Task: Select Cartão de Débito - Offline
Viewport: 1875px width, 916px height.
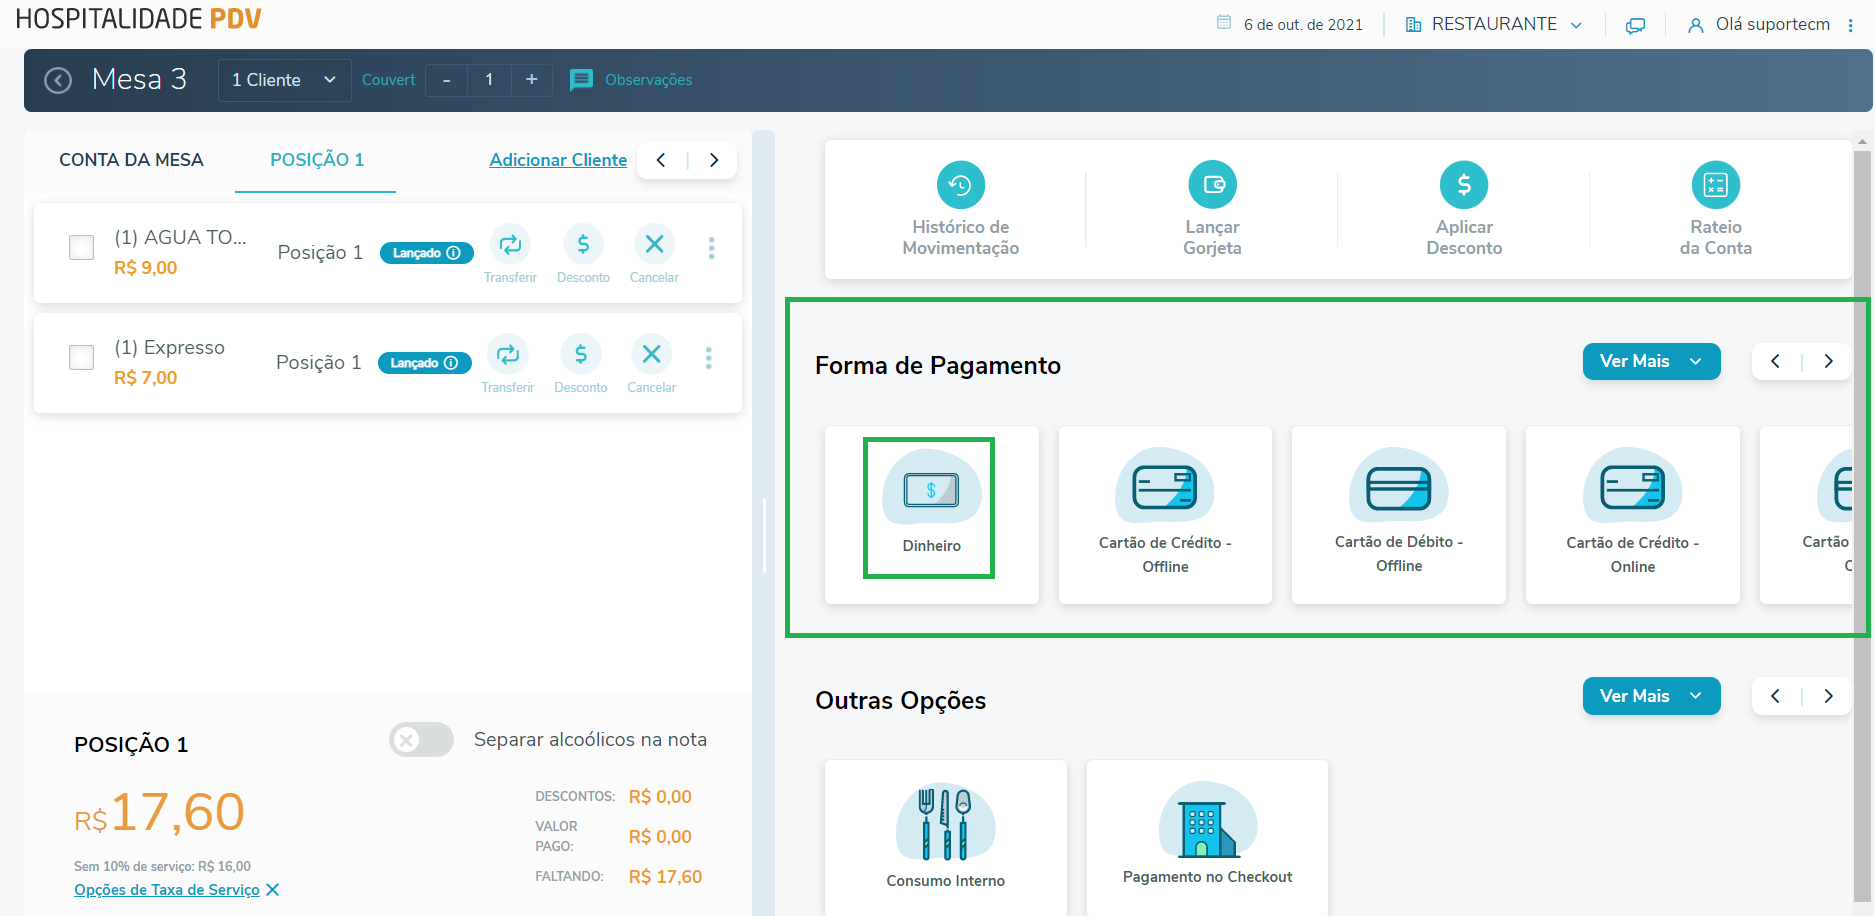Action: [1399, 514]
